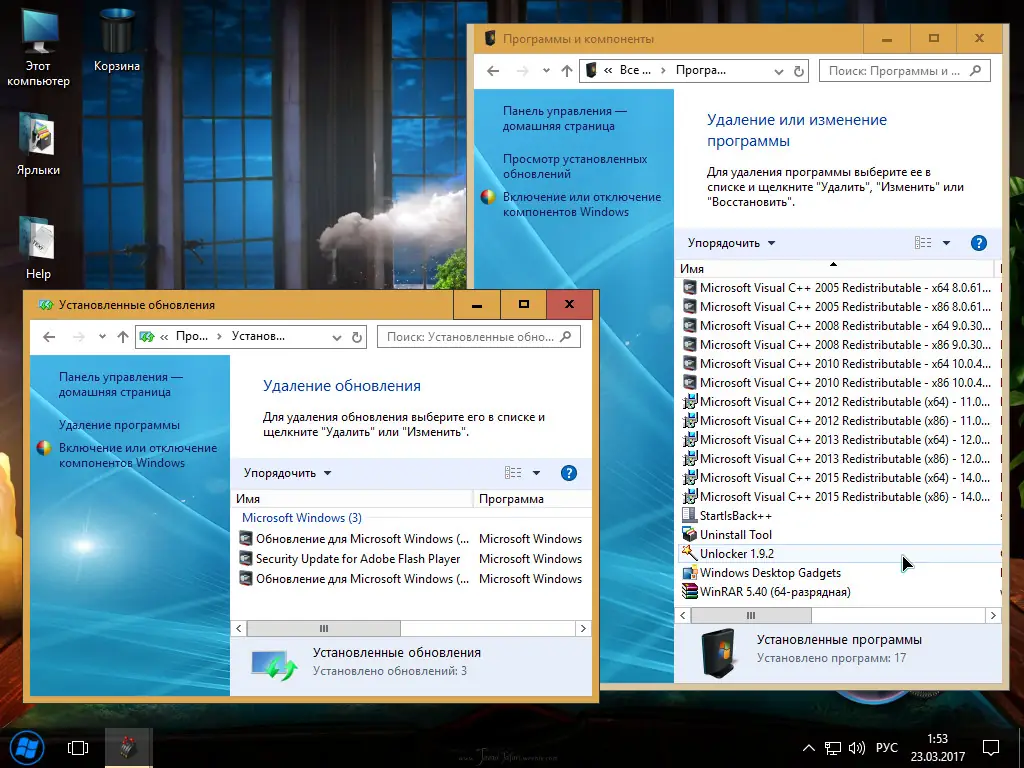Select Visual C++ 2008 Redistributable x86 entry
The image size is (1024, 768).
[840, 344]
